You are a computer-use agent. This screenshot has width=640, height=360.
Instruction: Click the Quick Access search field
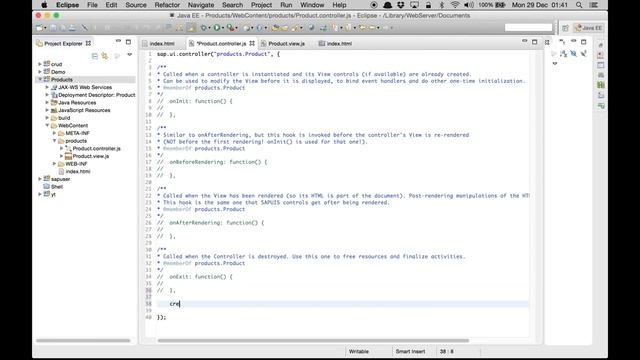point(528,28)
